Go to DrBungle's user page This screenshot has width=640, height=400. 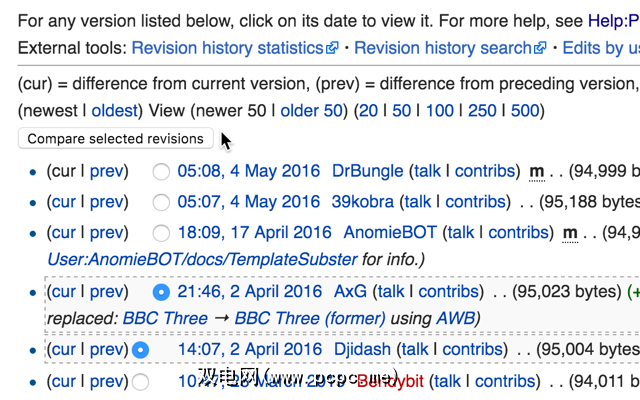click(x=367, y=172)
